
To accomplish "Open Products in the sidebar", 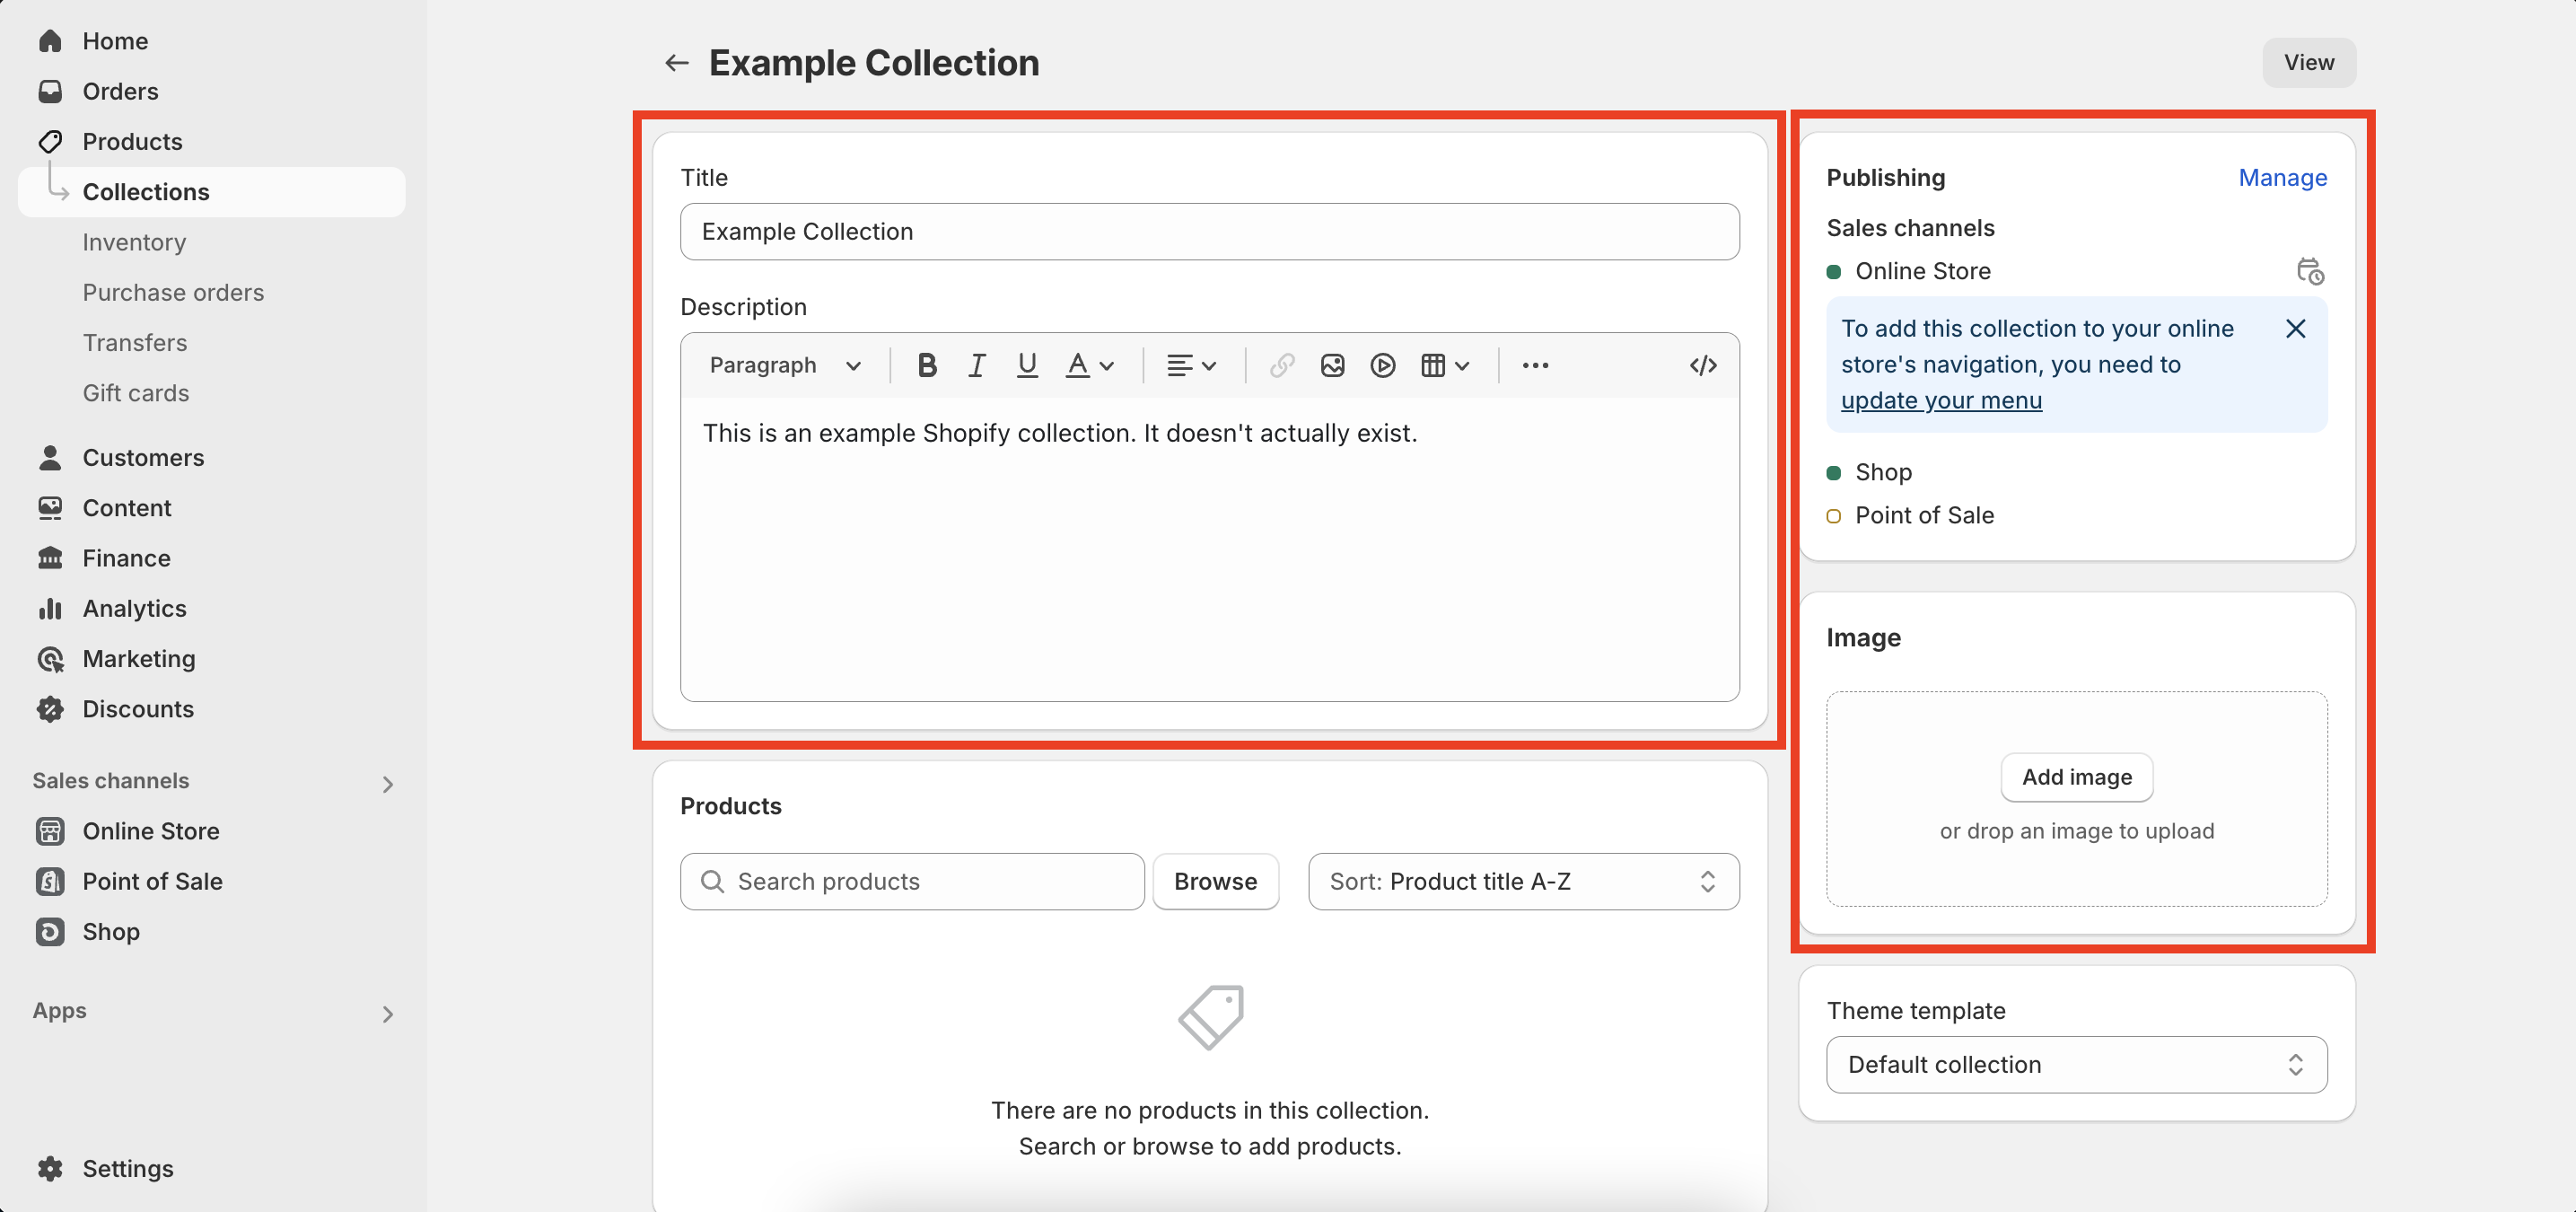I will [132, 141].
